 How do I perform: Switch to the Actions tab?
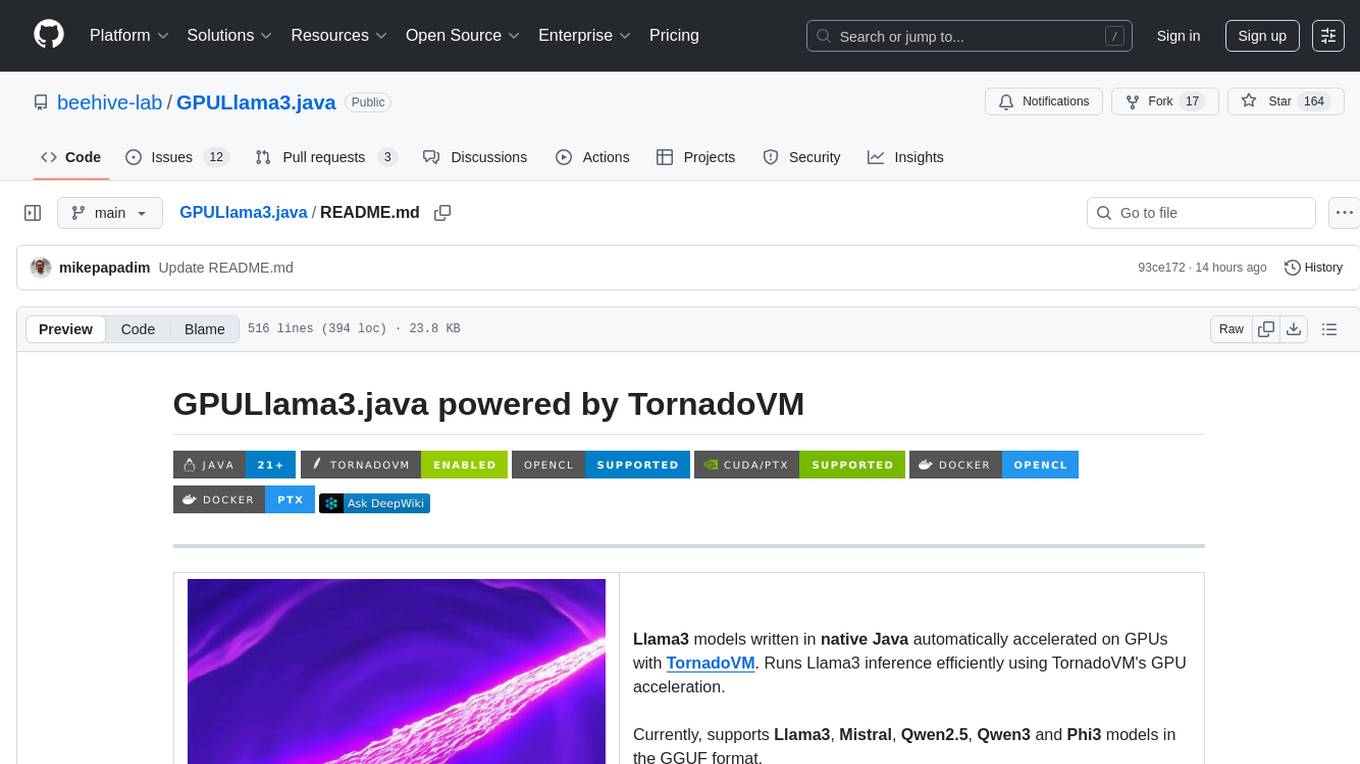click(593, 157)
